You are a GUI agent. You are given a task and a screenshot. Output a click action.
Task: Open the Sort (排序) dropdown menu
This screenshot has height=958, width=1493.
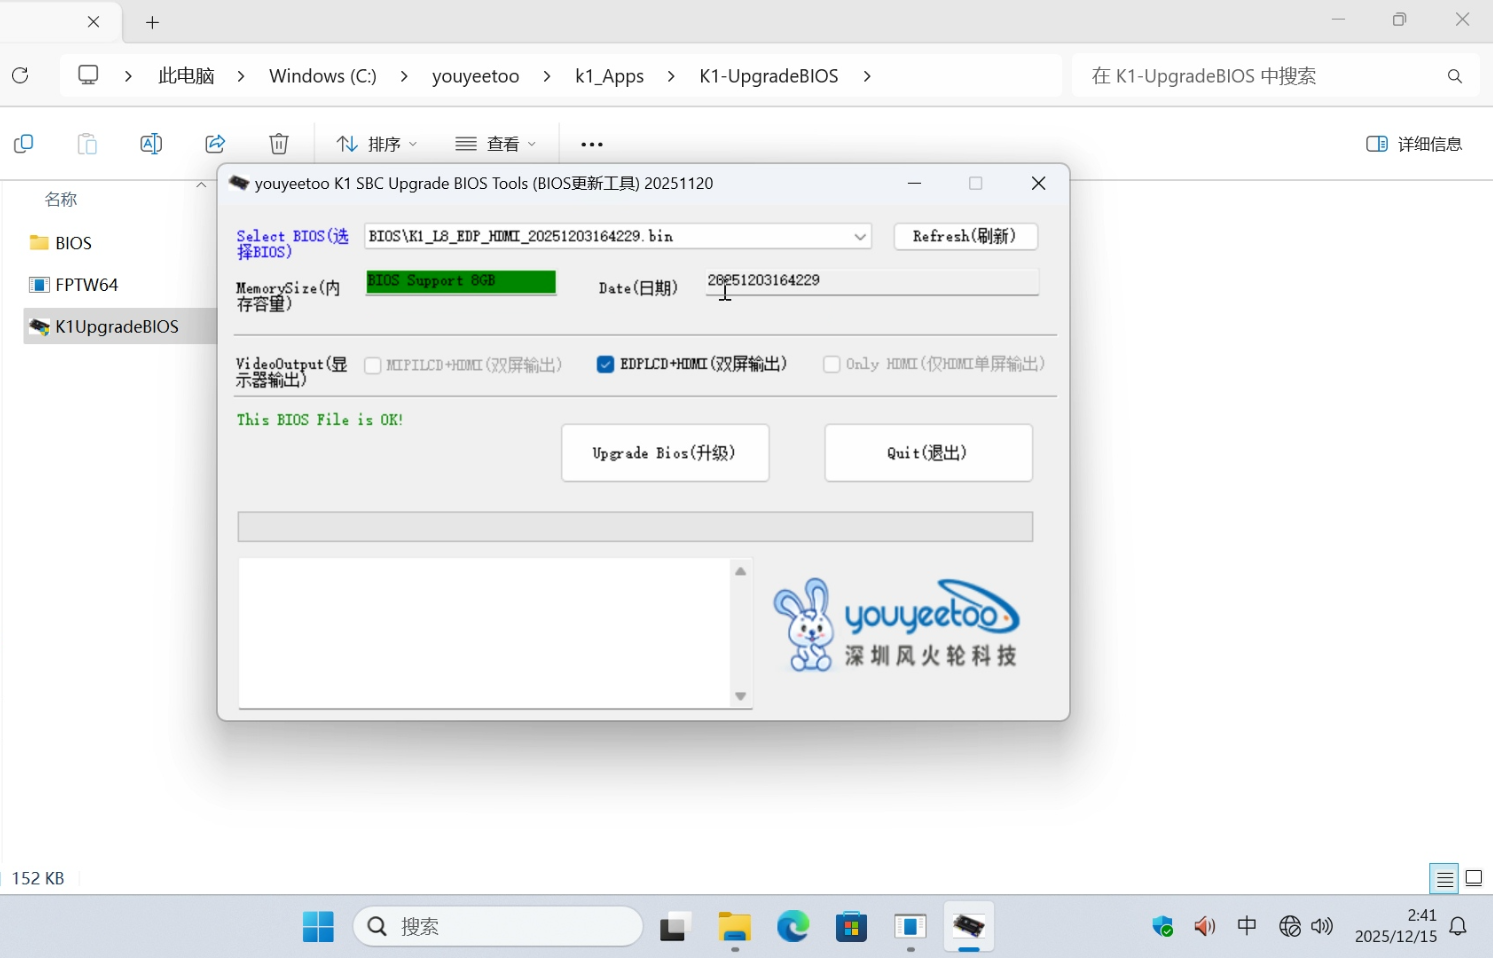[376, 144]
